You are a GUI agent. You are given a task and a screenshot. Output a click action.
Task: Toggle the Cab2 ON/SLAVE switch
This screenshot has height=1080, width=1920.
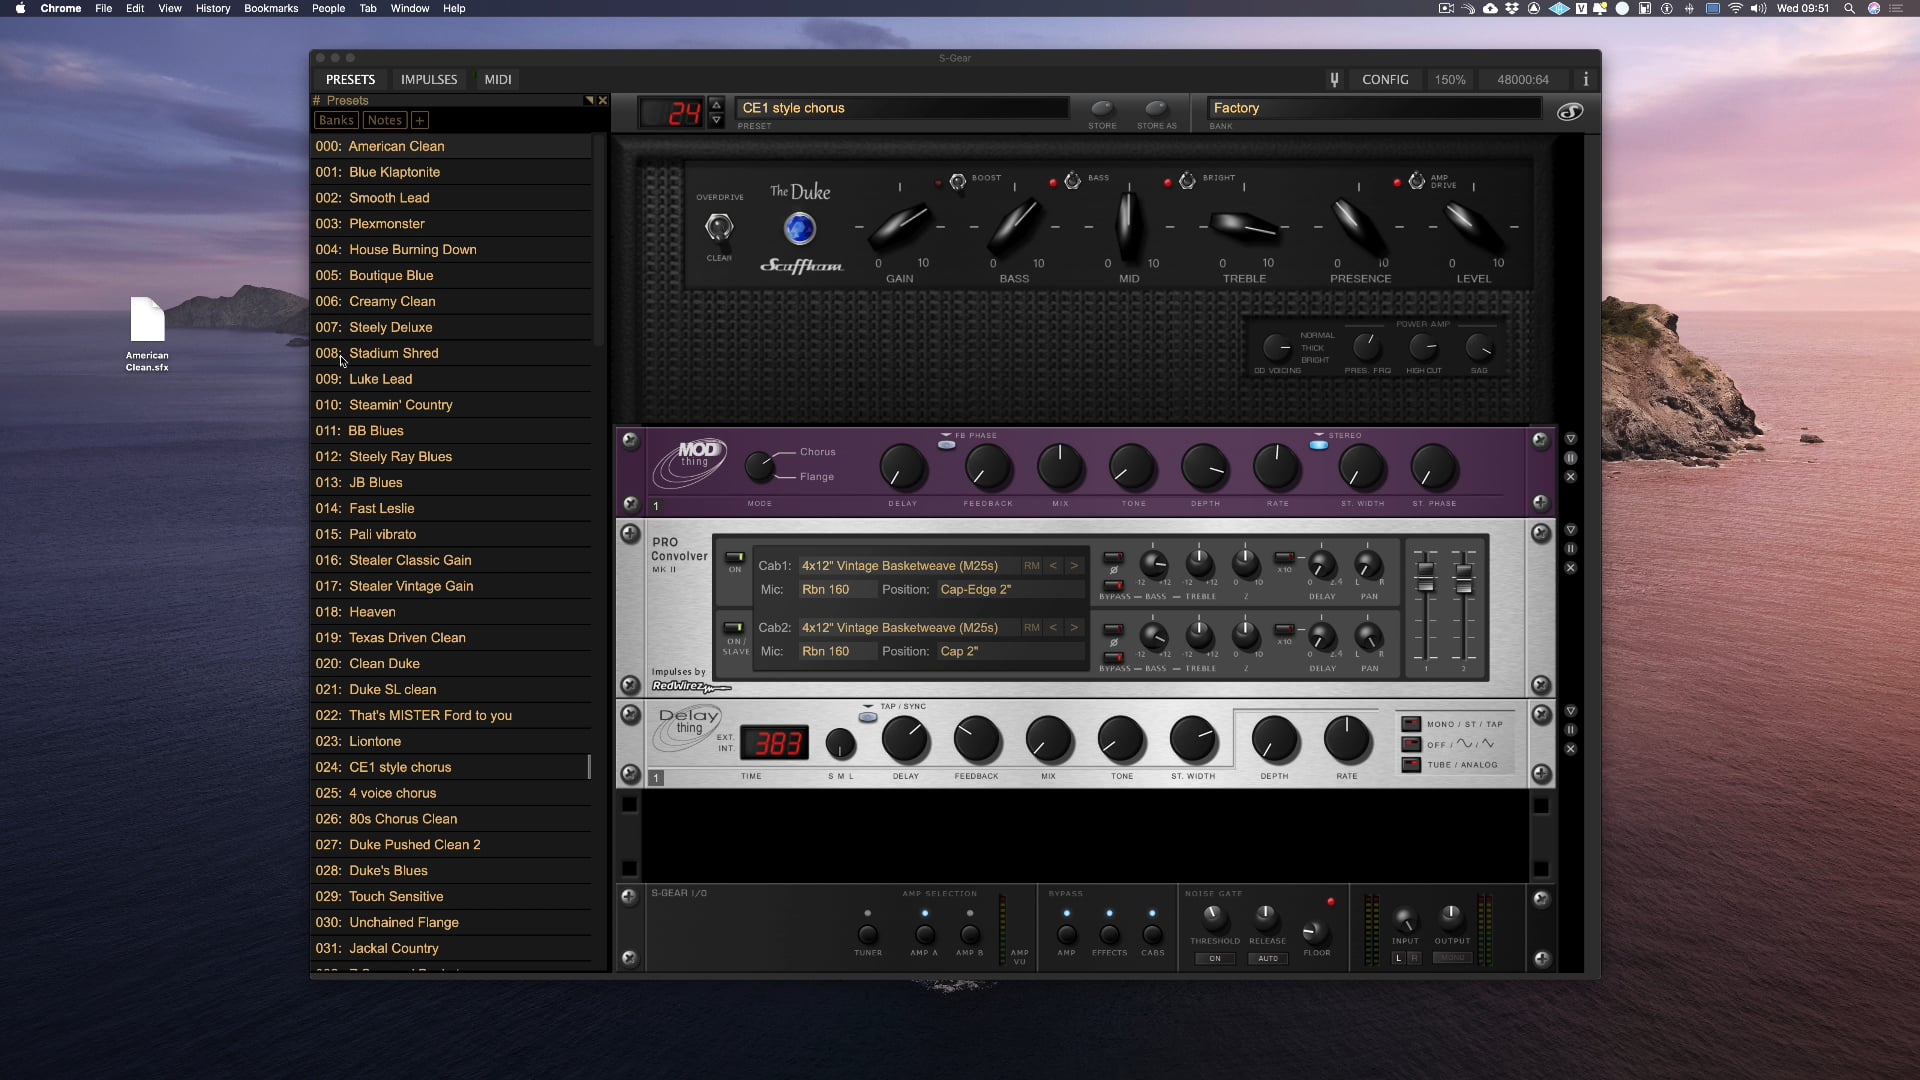(734, 628)
